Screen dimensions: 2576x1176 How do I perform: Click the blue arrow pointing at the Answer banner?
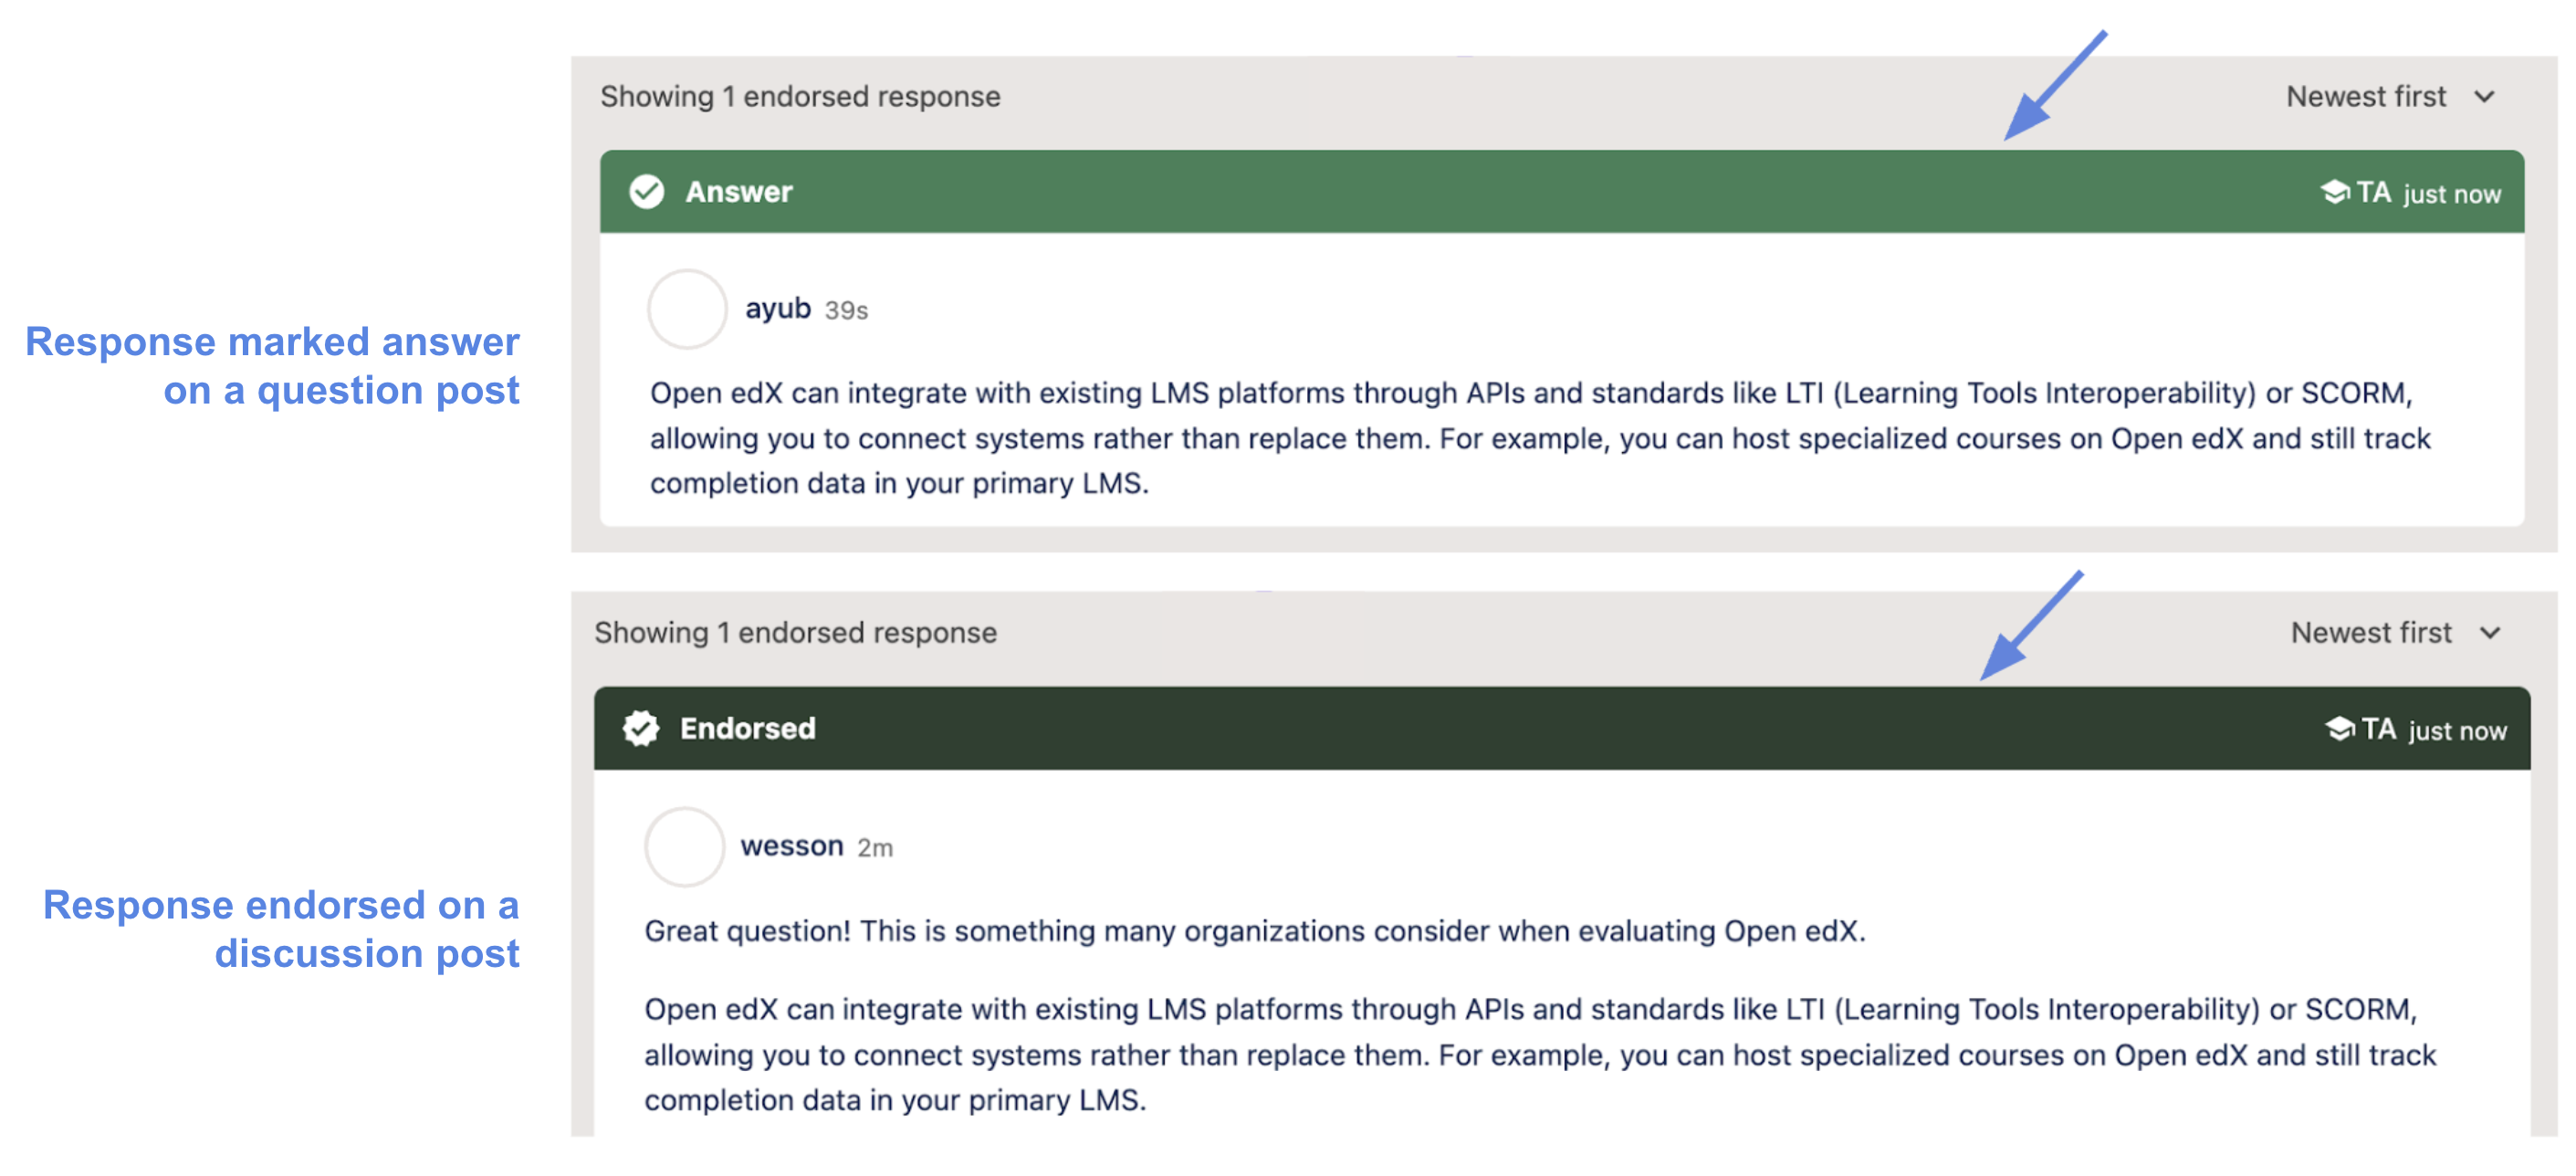(x=2053, y=87)
